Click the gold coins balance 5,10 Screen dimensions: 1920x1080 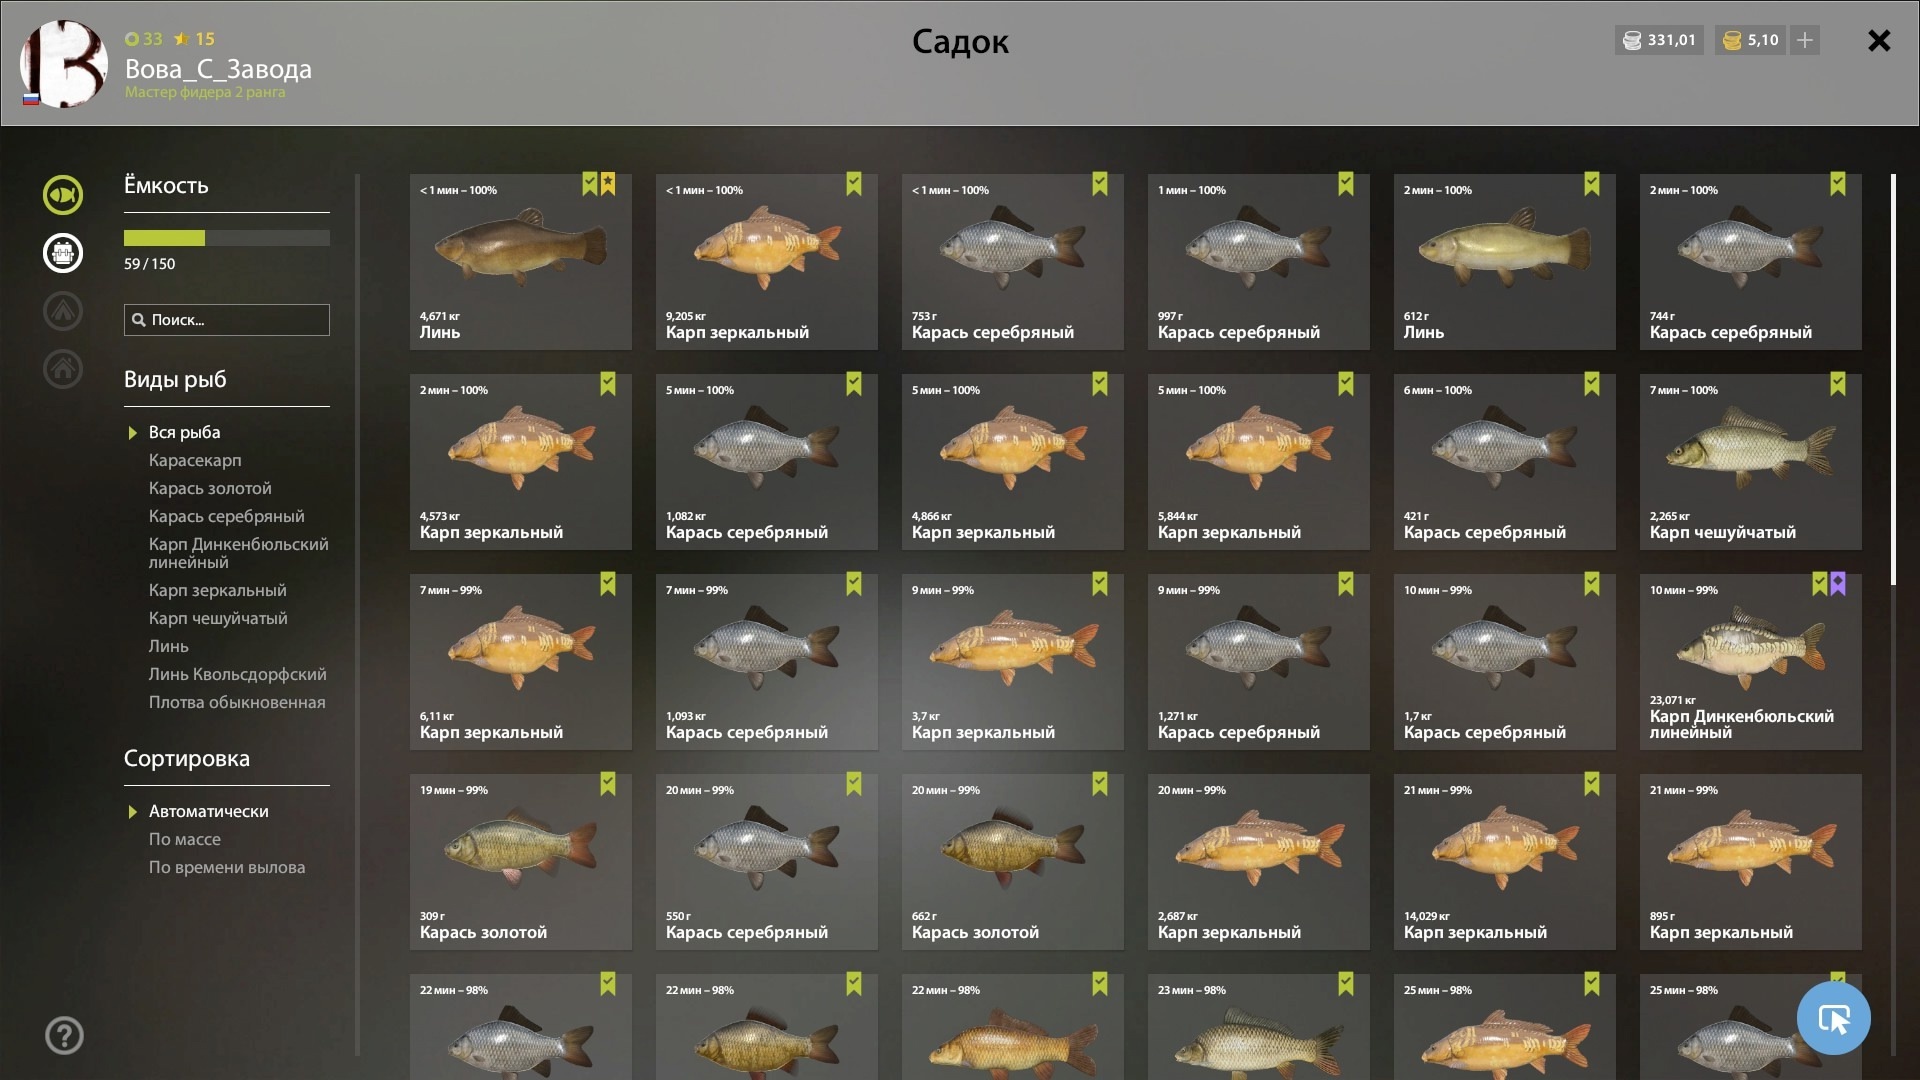(x=1750, y=40)
